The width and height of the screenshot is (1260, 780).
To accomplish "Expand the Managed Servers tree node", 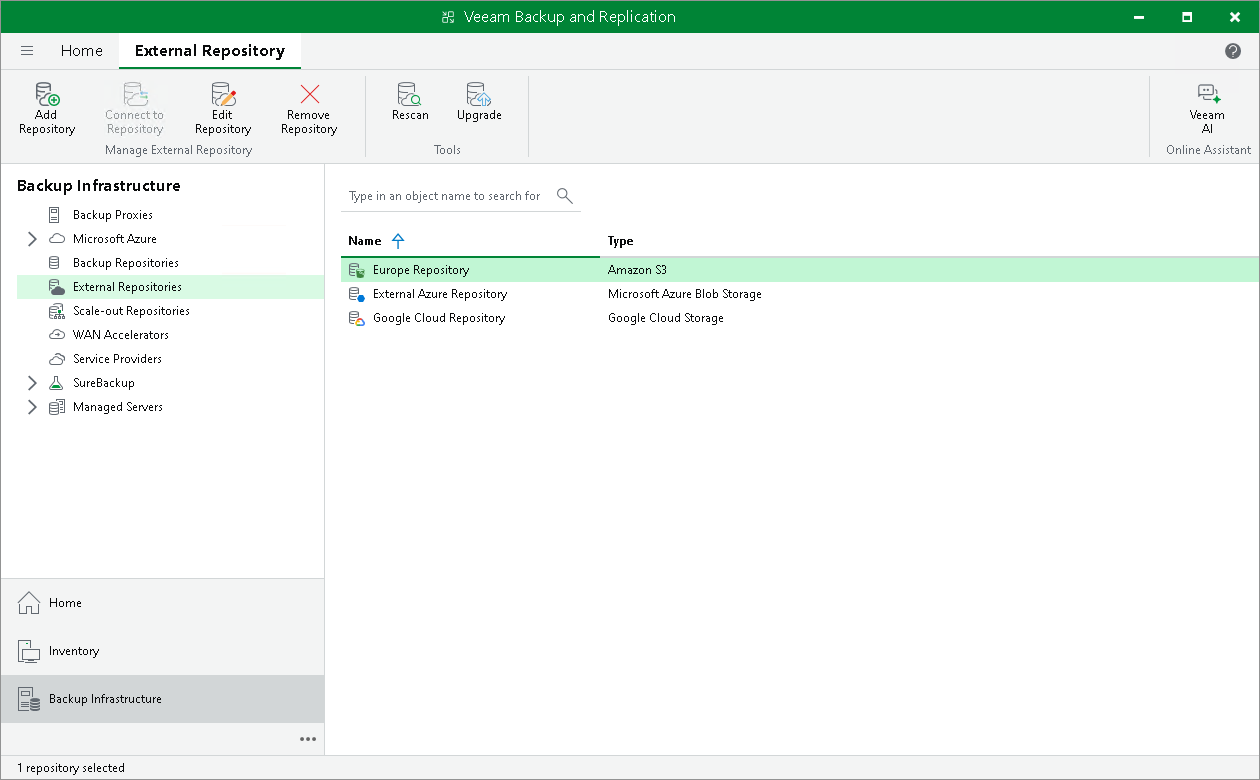I will click(32, 407).
